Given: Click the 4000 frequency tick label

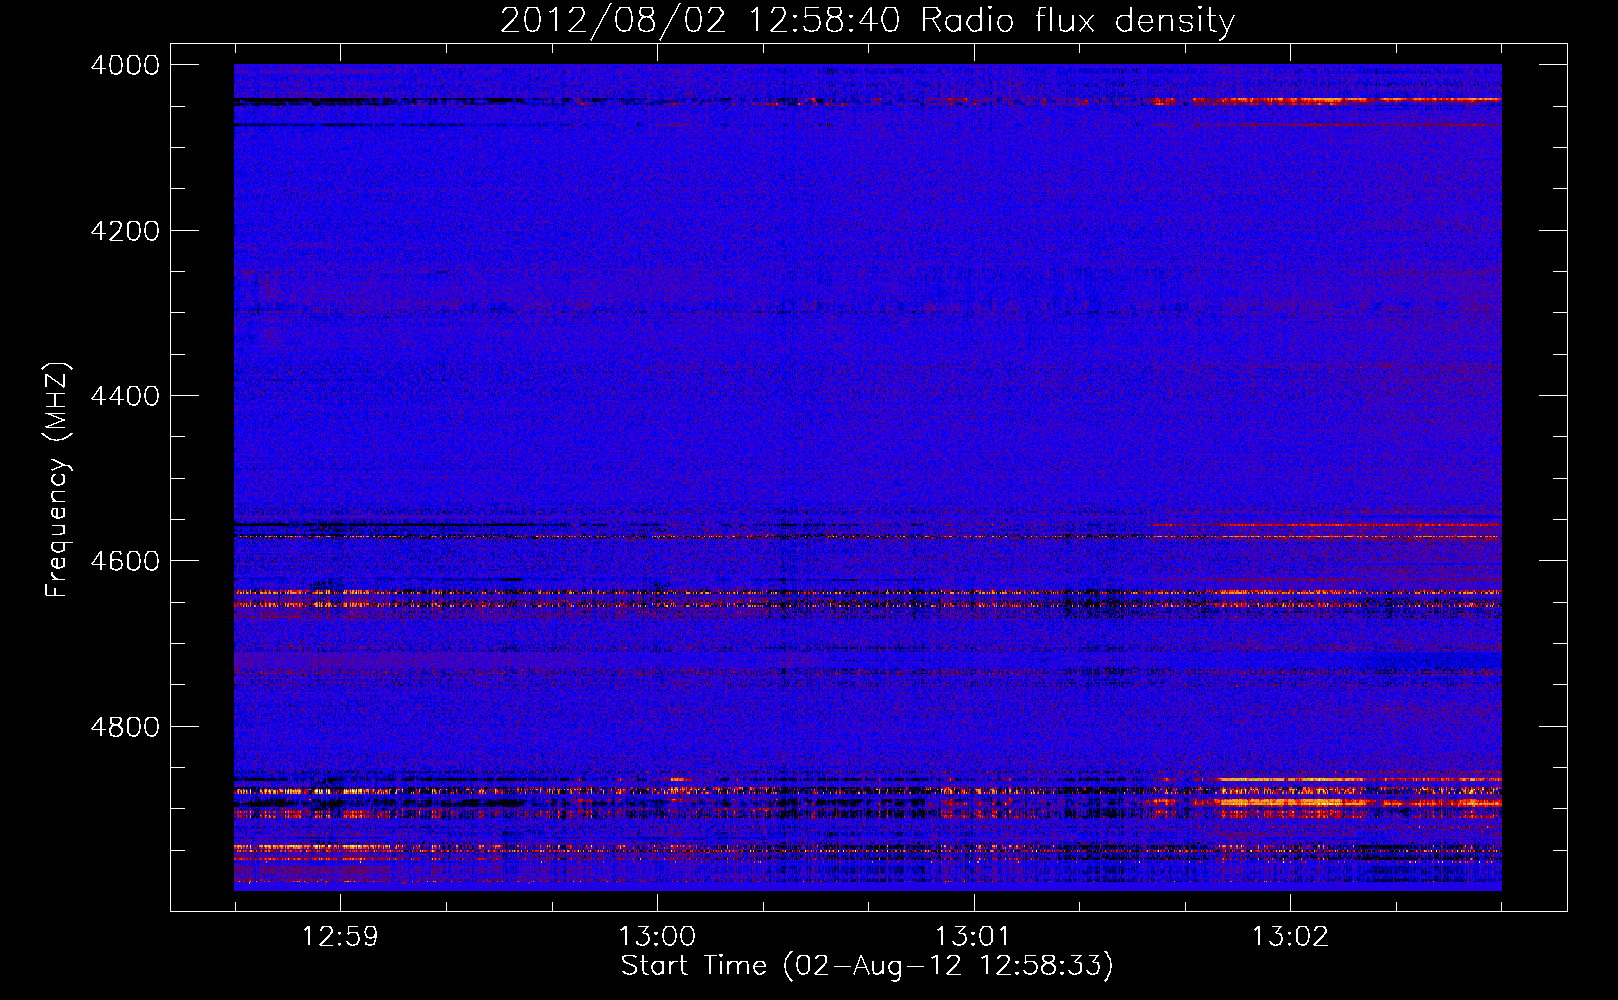Looking at the screenshot, I should [x=125, y=65].
